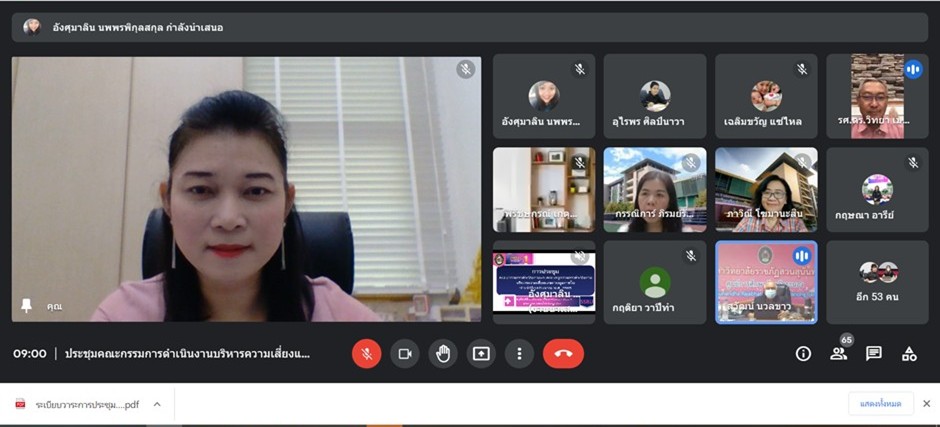
Task: Click the show all downloads button
Action: 880,403
